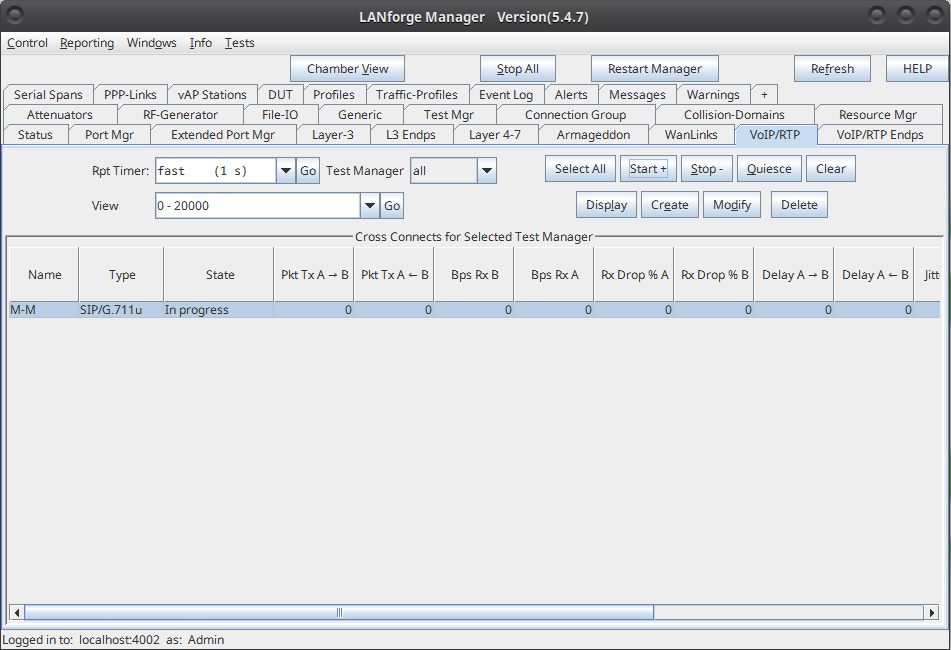This screenshot has width=951, height=650.
Task: Select the Resource Mgr tab
Action: 878,115
